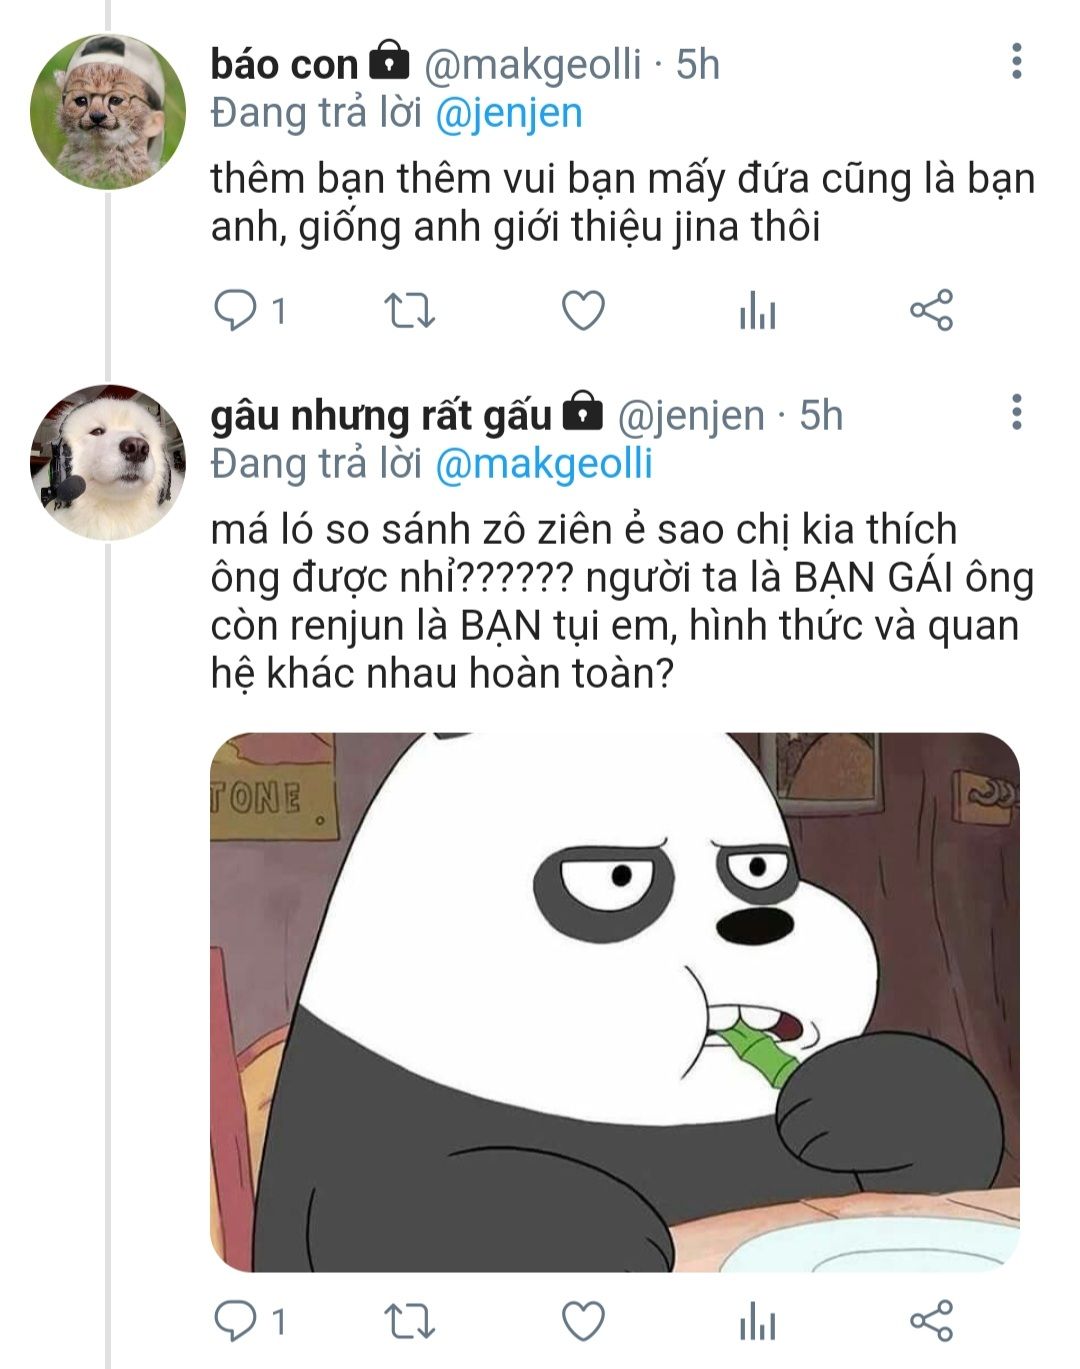Image resolution: width=1080 pixels, height=1369 pixels.
Task: Open the @makgeolli mention link
Action: coord(544,464)
